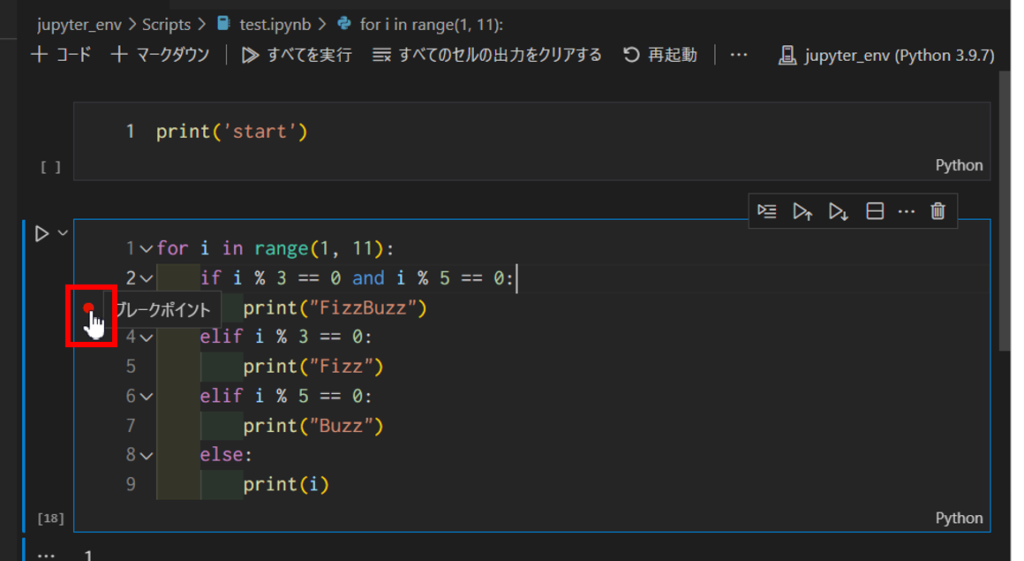Clear outputs of all cells
This screenshot has height=561, width=1024.
[x=487, y=55]
